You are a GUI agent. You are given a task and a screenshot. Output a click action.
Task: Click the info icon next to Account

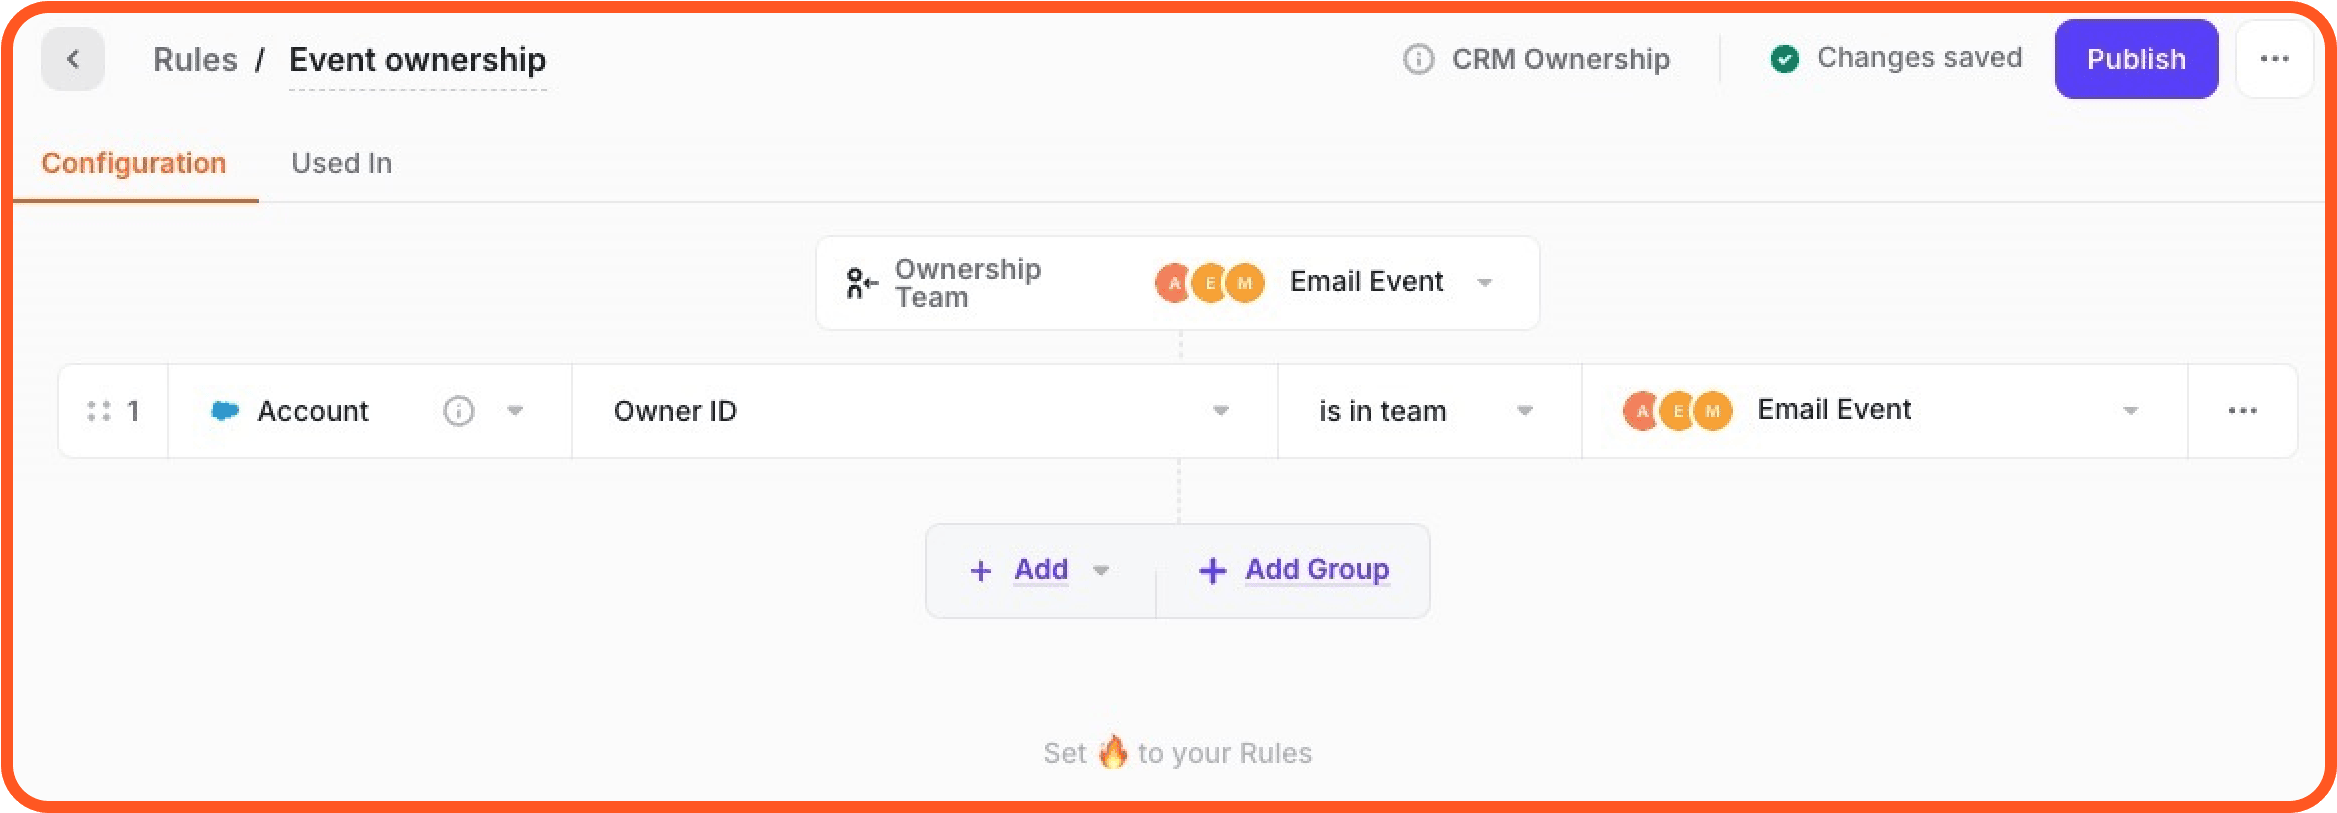(458, 411)
